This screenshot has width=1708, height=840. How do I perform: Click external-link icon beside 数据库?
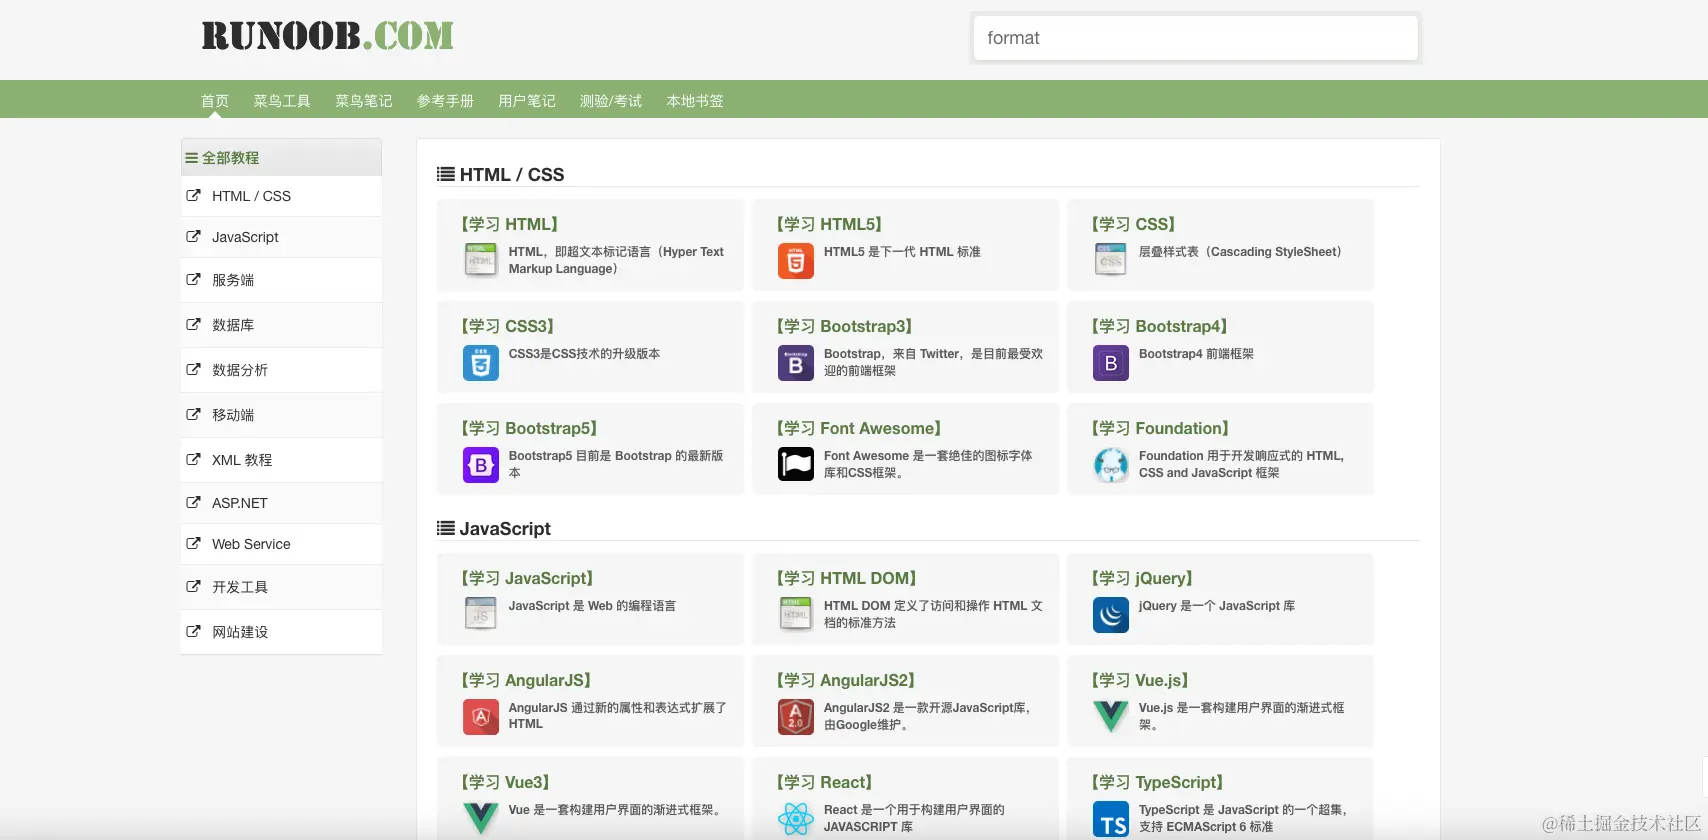[x=193, y=325]
